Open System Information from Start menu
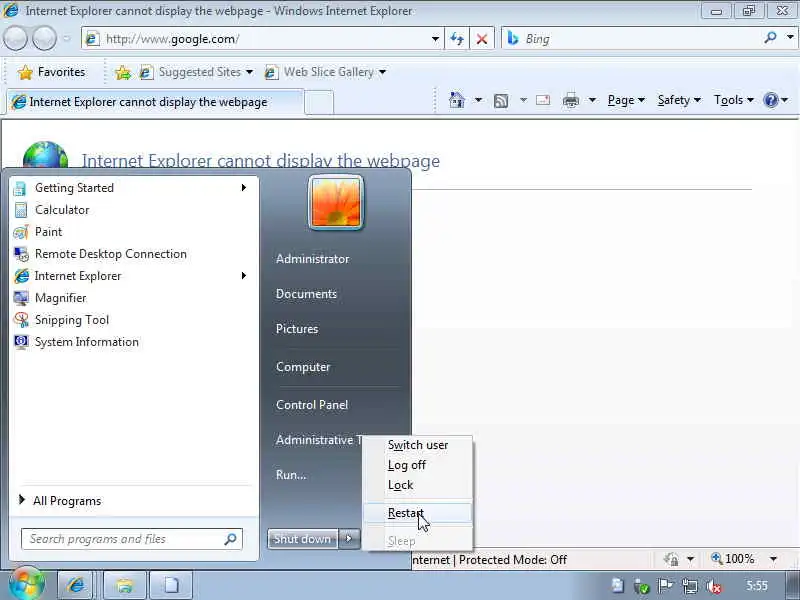Screen dimensions: 800x600 pos(133,341)
